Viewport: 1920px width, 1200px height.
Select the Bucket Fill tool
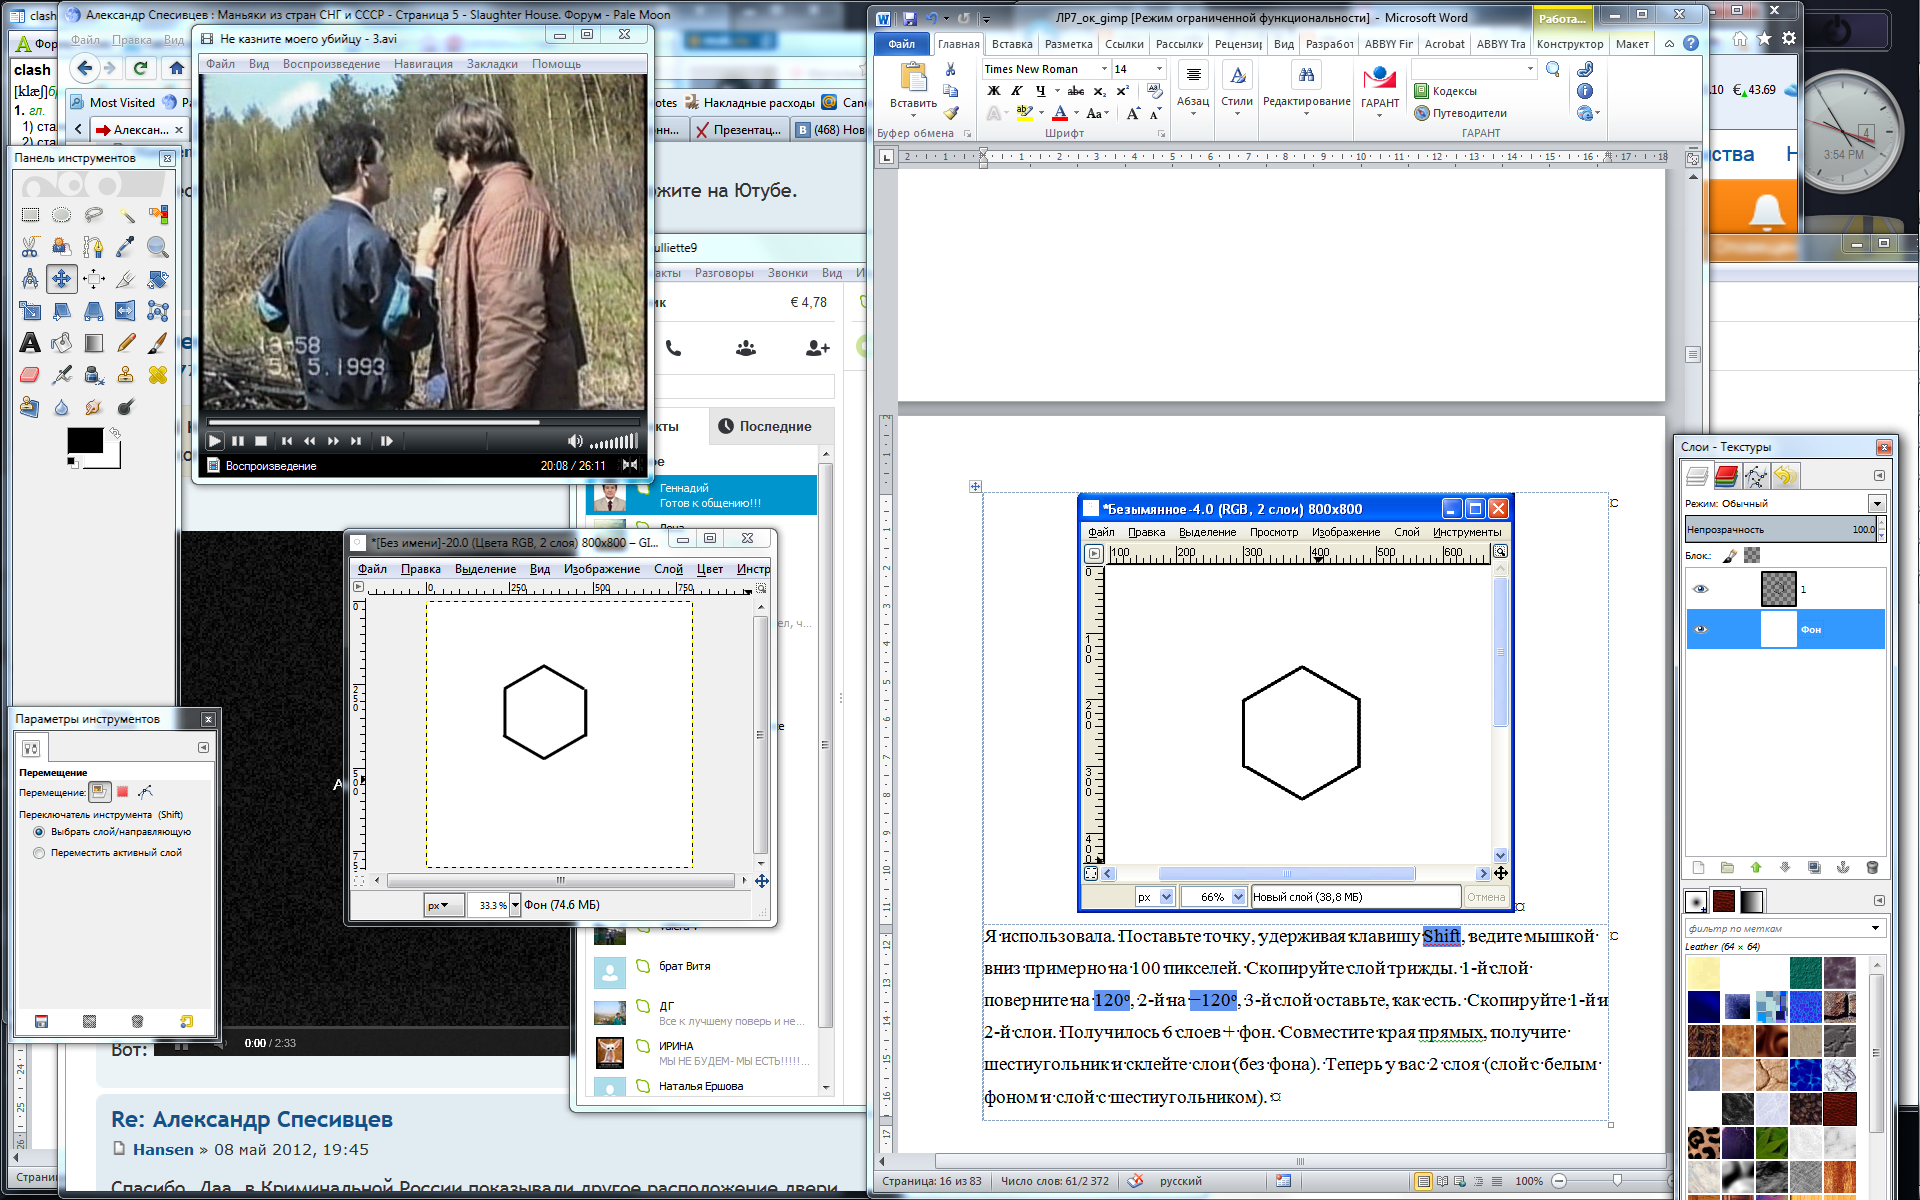coord(62,343)
